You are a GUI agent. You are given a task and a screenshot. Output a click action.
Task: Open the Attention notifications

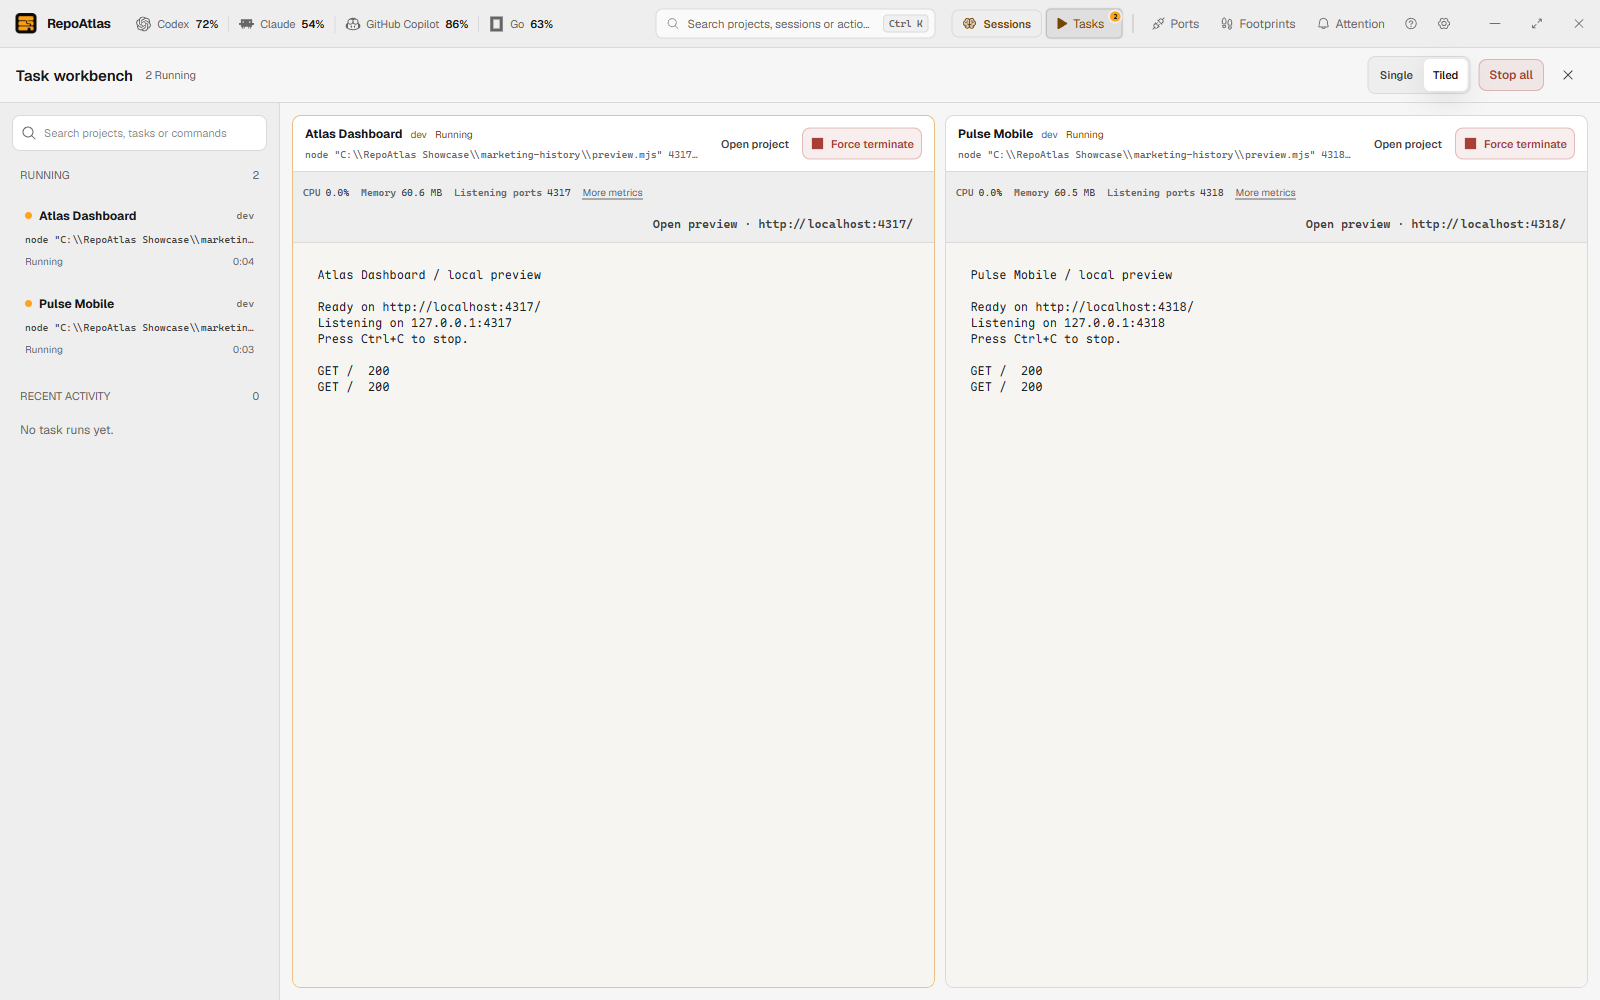tap(1351, 24)
